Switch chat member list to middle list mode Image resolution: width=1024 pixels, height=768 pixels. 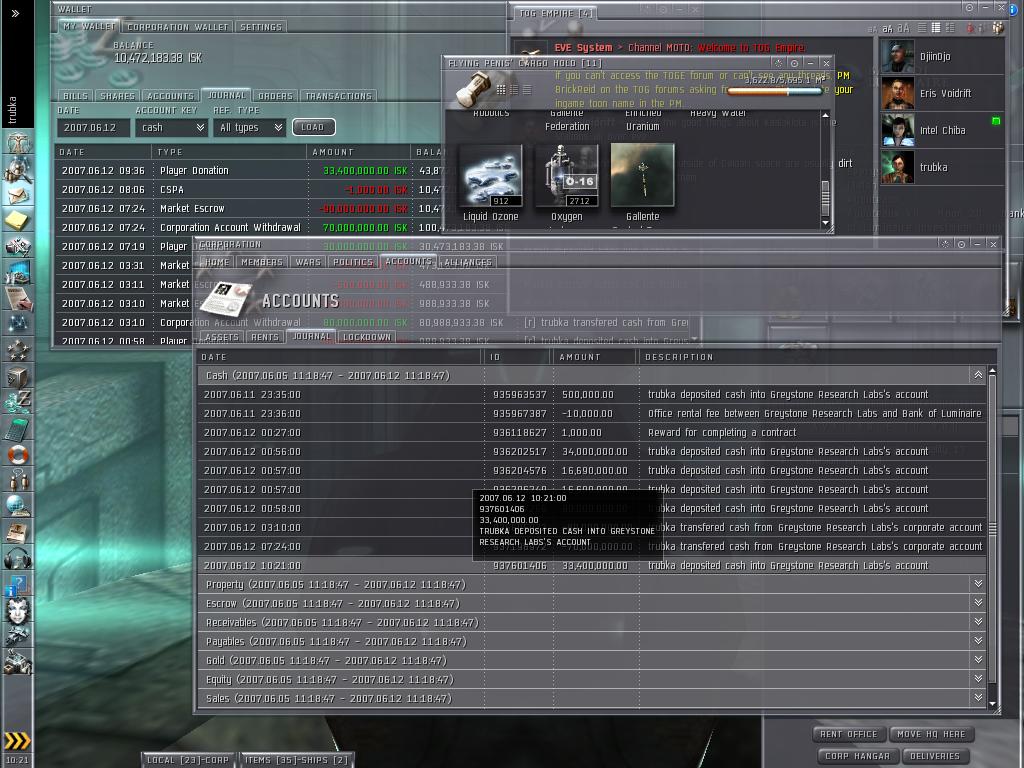click(x=936, y=27)
